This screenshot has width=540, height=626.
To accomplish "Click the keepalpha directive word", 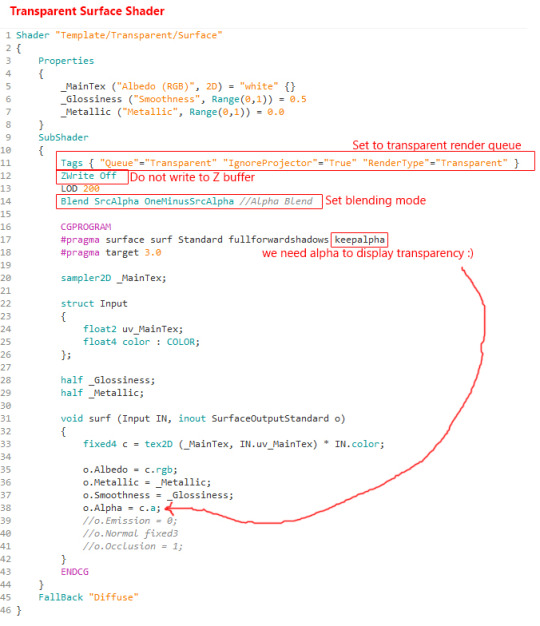I will [359, 240].
